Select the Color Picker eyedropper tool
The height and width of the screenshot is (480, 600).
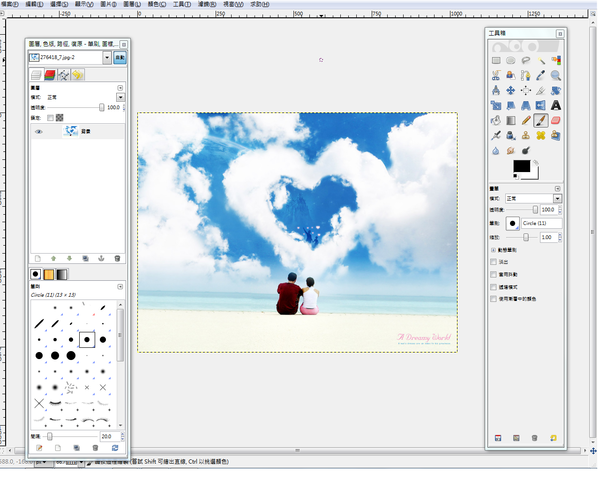541,75
